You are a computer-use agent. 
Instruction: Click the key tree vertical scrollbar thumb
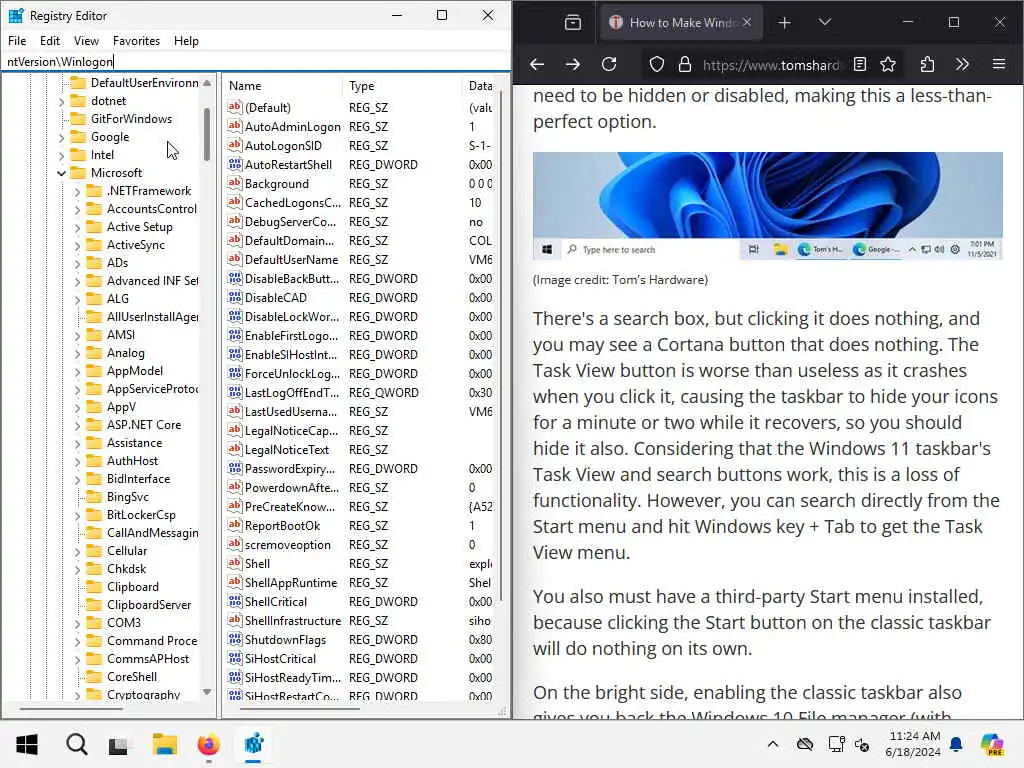click(207, 135)
